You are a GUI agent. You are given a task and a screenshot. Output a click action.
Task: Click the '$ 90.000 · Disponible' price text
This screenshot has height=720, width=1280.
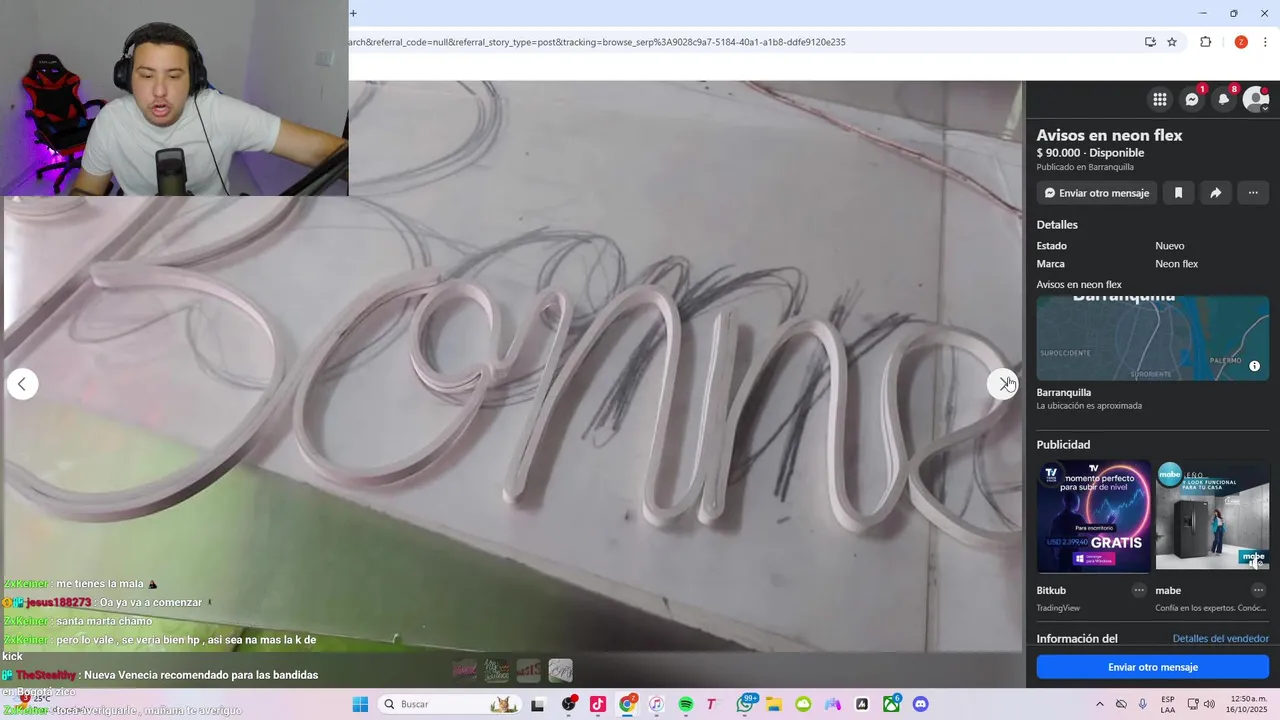click(1090, 153)
